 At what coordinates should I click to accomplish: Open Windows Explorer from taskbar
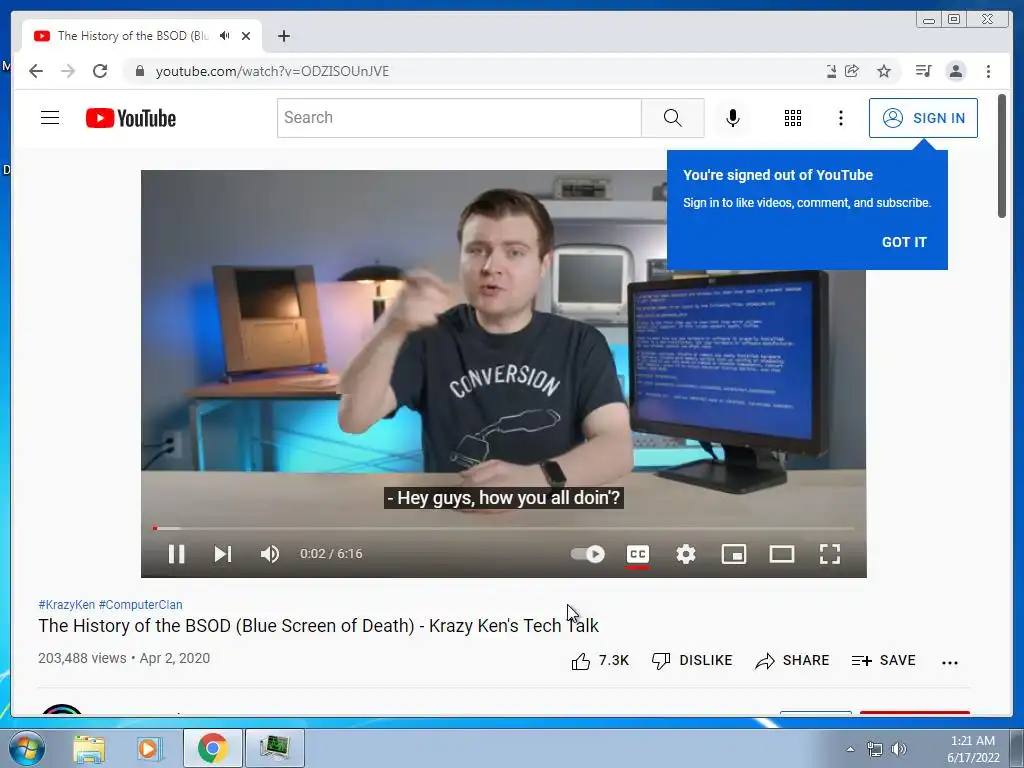pos(89,748)
